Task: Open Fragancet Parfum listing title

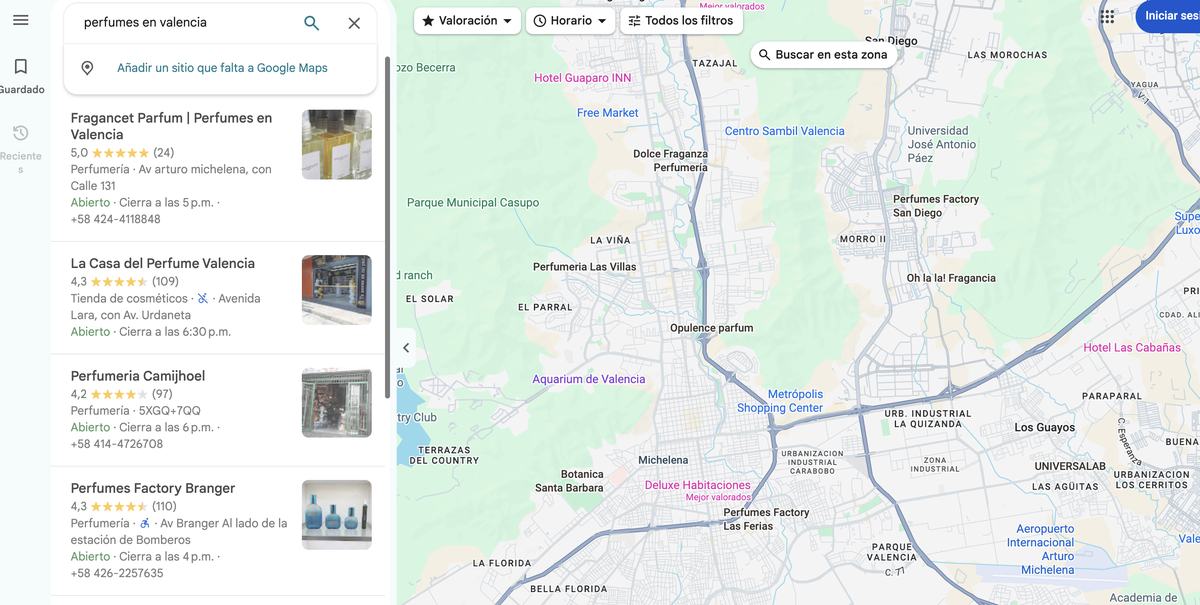Action: [x=171, y=126]
